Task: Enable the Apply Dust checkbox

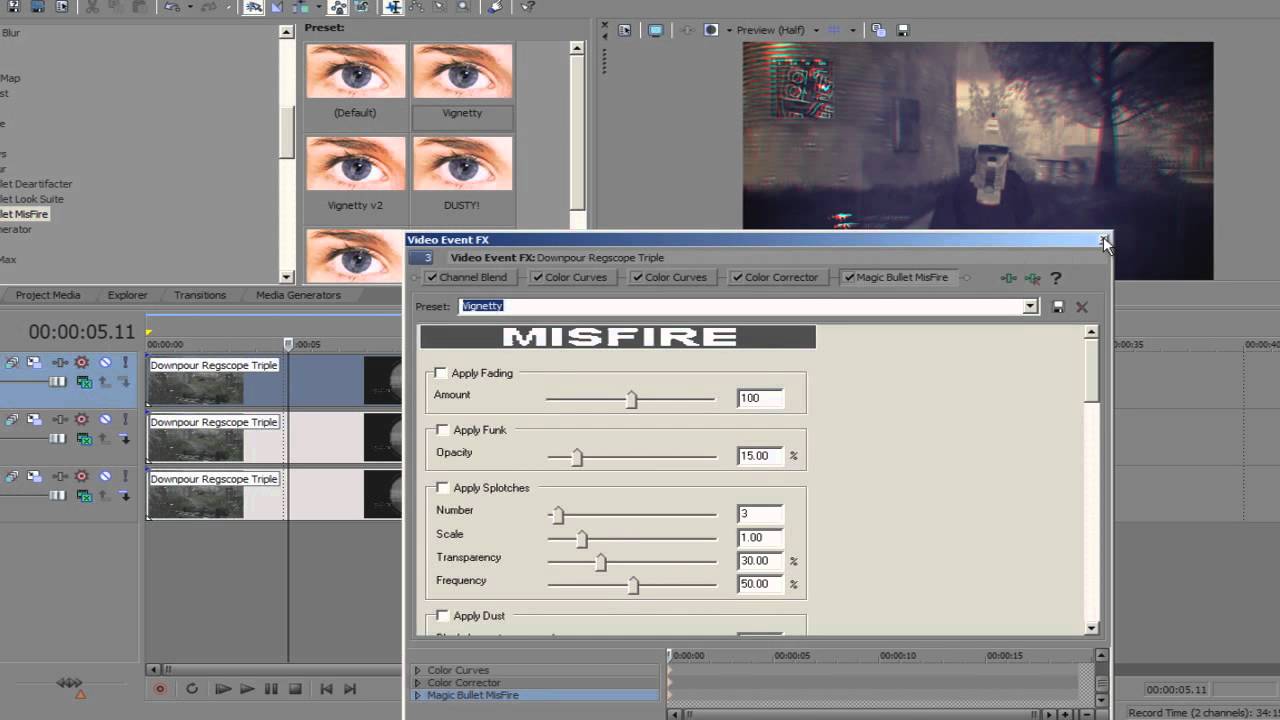Action: coord(443,616)
